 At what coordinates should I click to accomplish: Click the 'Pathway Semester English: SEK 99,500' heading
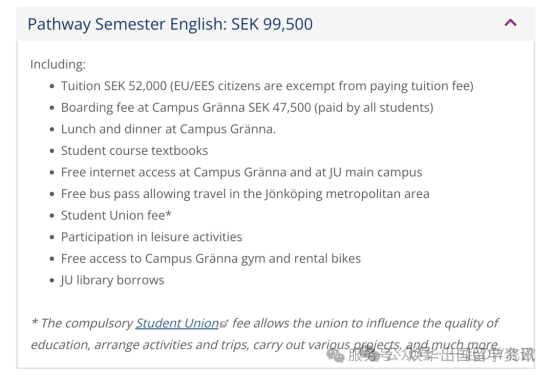[x=170, y=24]
